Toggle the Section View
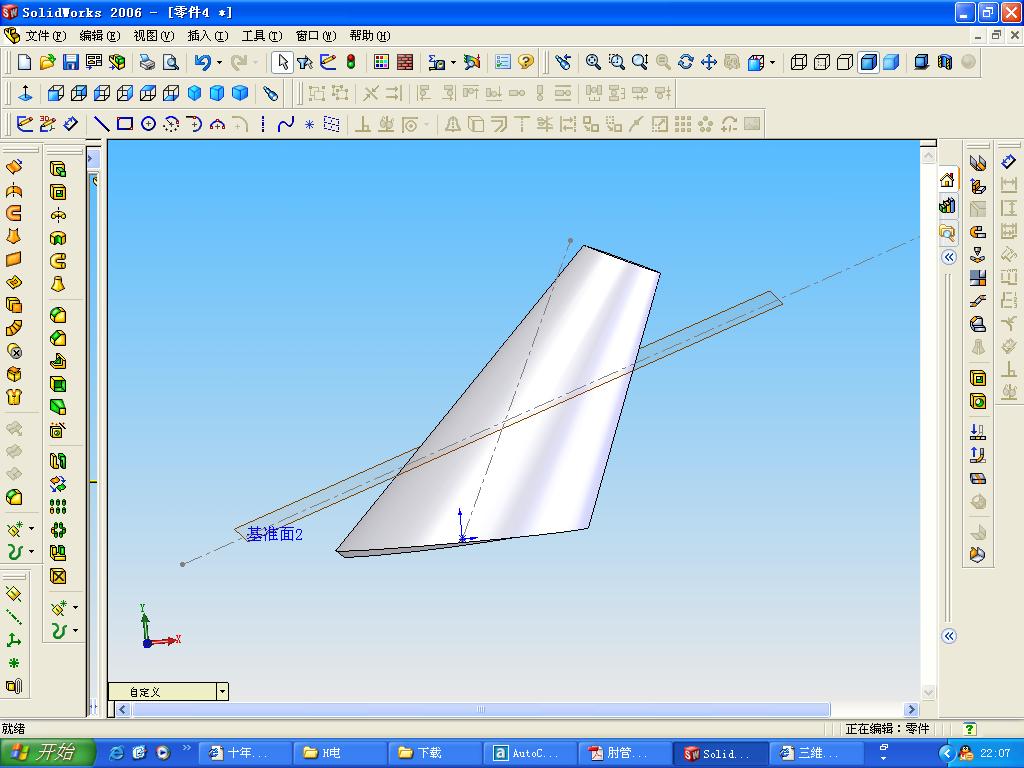 (945, 62)
